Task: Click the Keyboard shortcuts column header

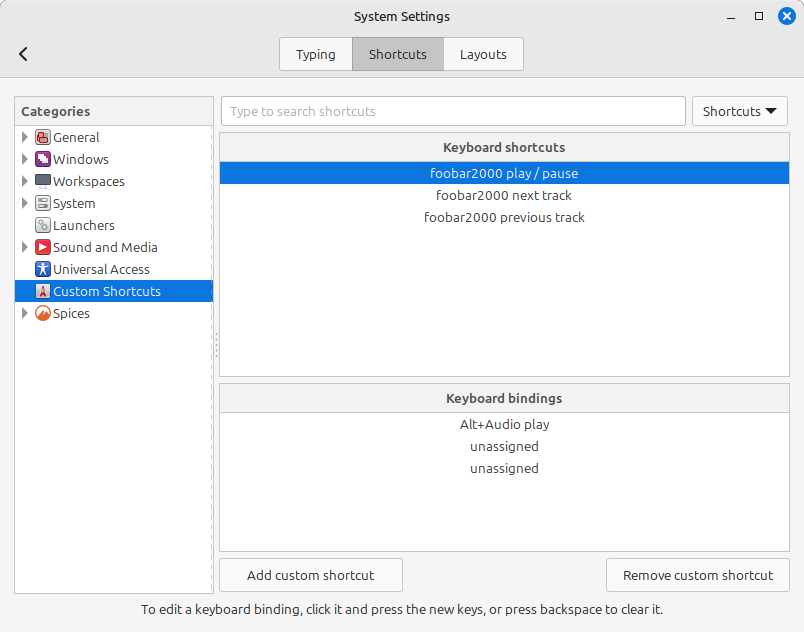Action: click(504, 148)
